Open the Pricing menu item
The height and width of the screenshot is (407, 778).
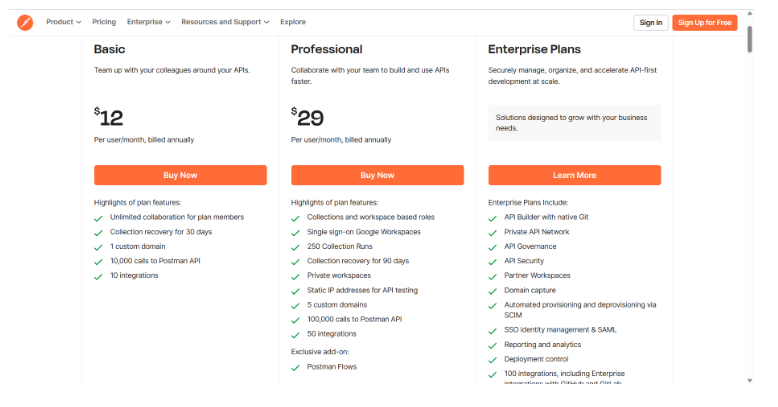104,22
